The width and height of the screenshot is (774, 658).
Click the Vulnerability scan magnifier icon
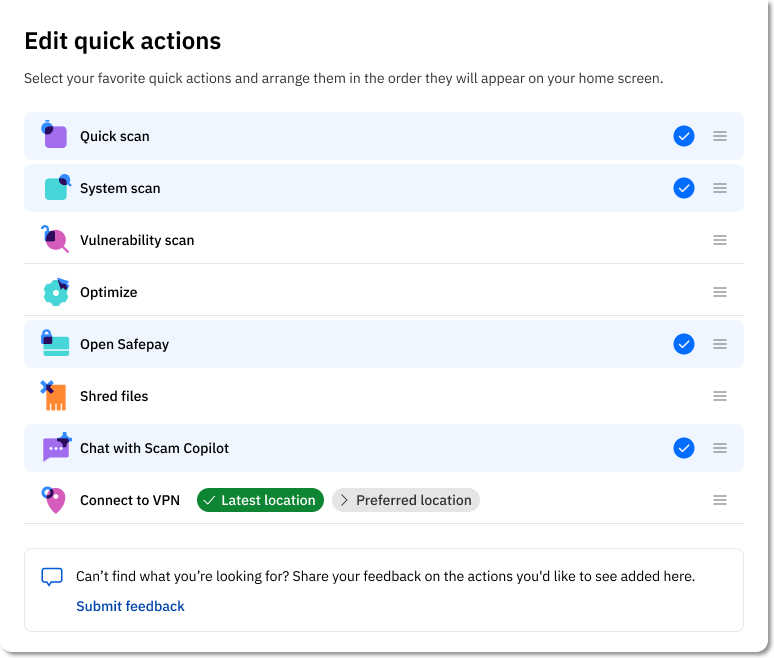pyautogui.click(x=54, y=239)
